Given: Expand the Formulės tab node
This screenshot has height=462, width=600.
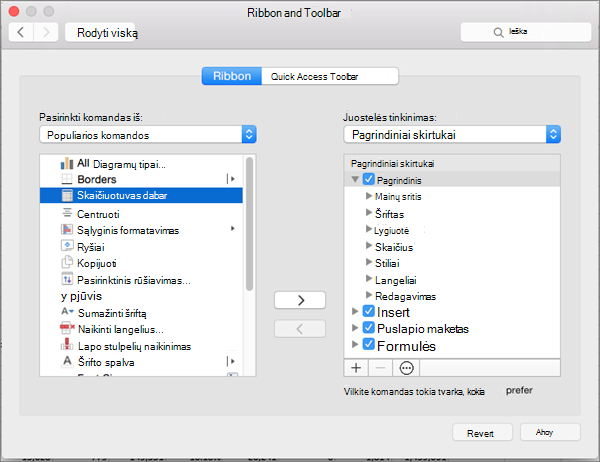Looking at the screenshot, I should coord(355,344).
